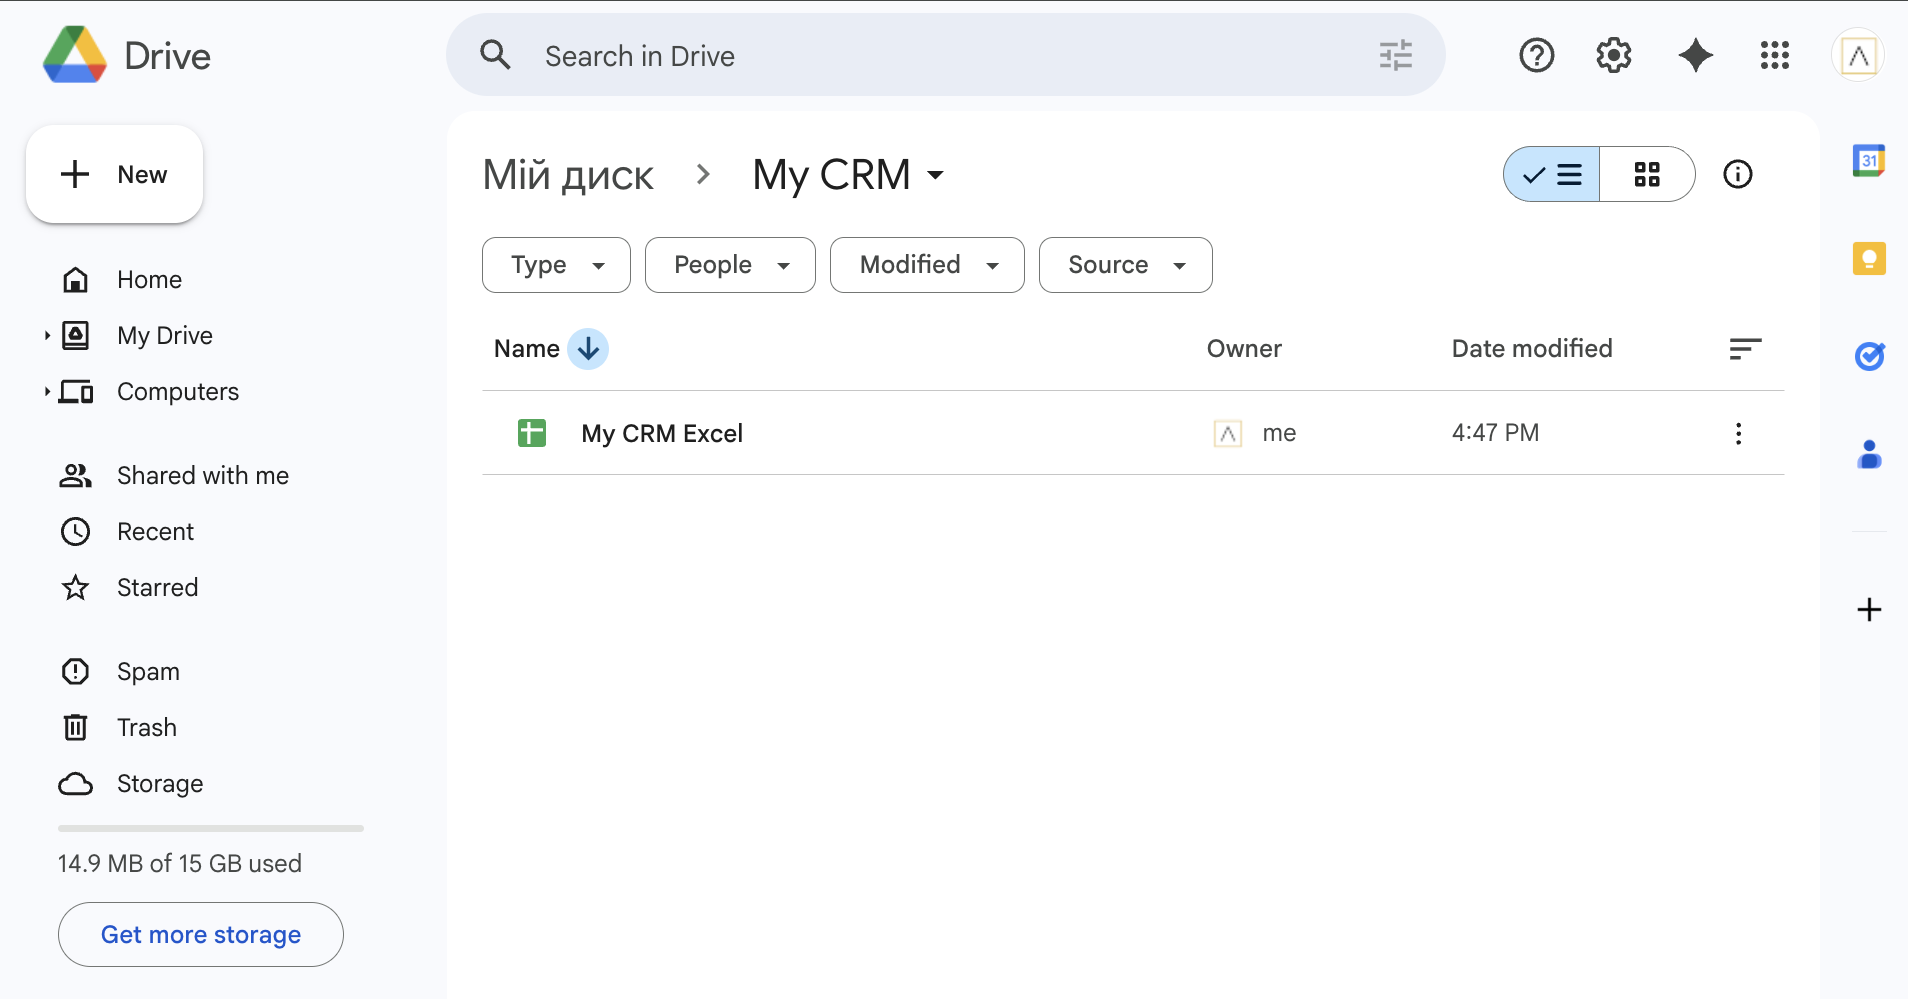
Task: Open the Type filter dropdown
Action: [x=556, y=265]
